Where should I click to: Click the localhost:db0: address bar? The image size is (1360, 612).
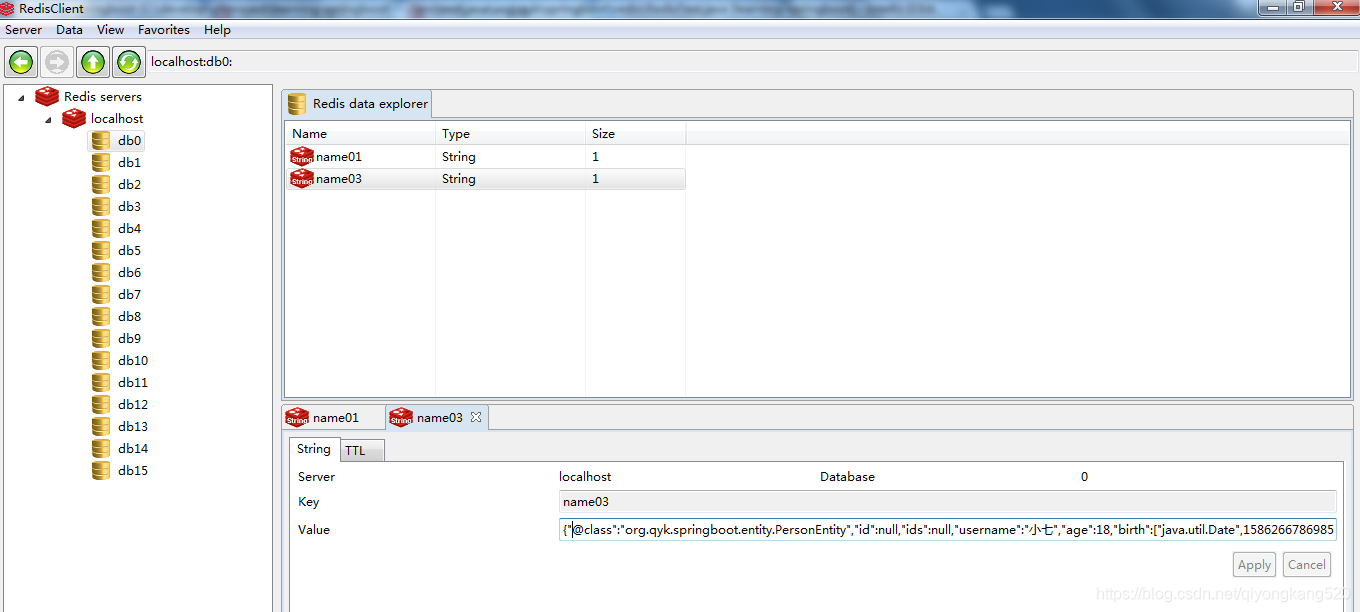[x=753, y=62]
